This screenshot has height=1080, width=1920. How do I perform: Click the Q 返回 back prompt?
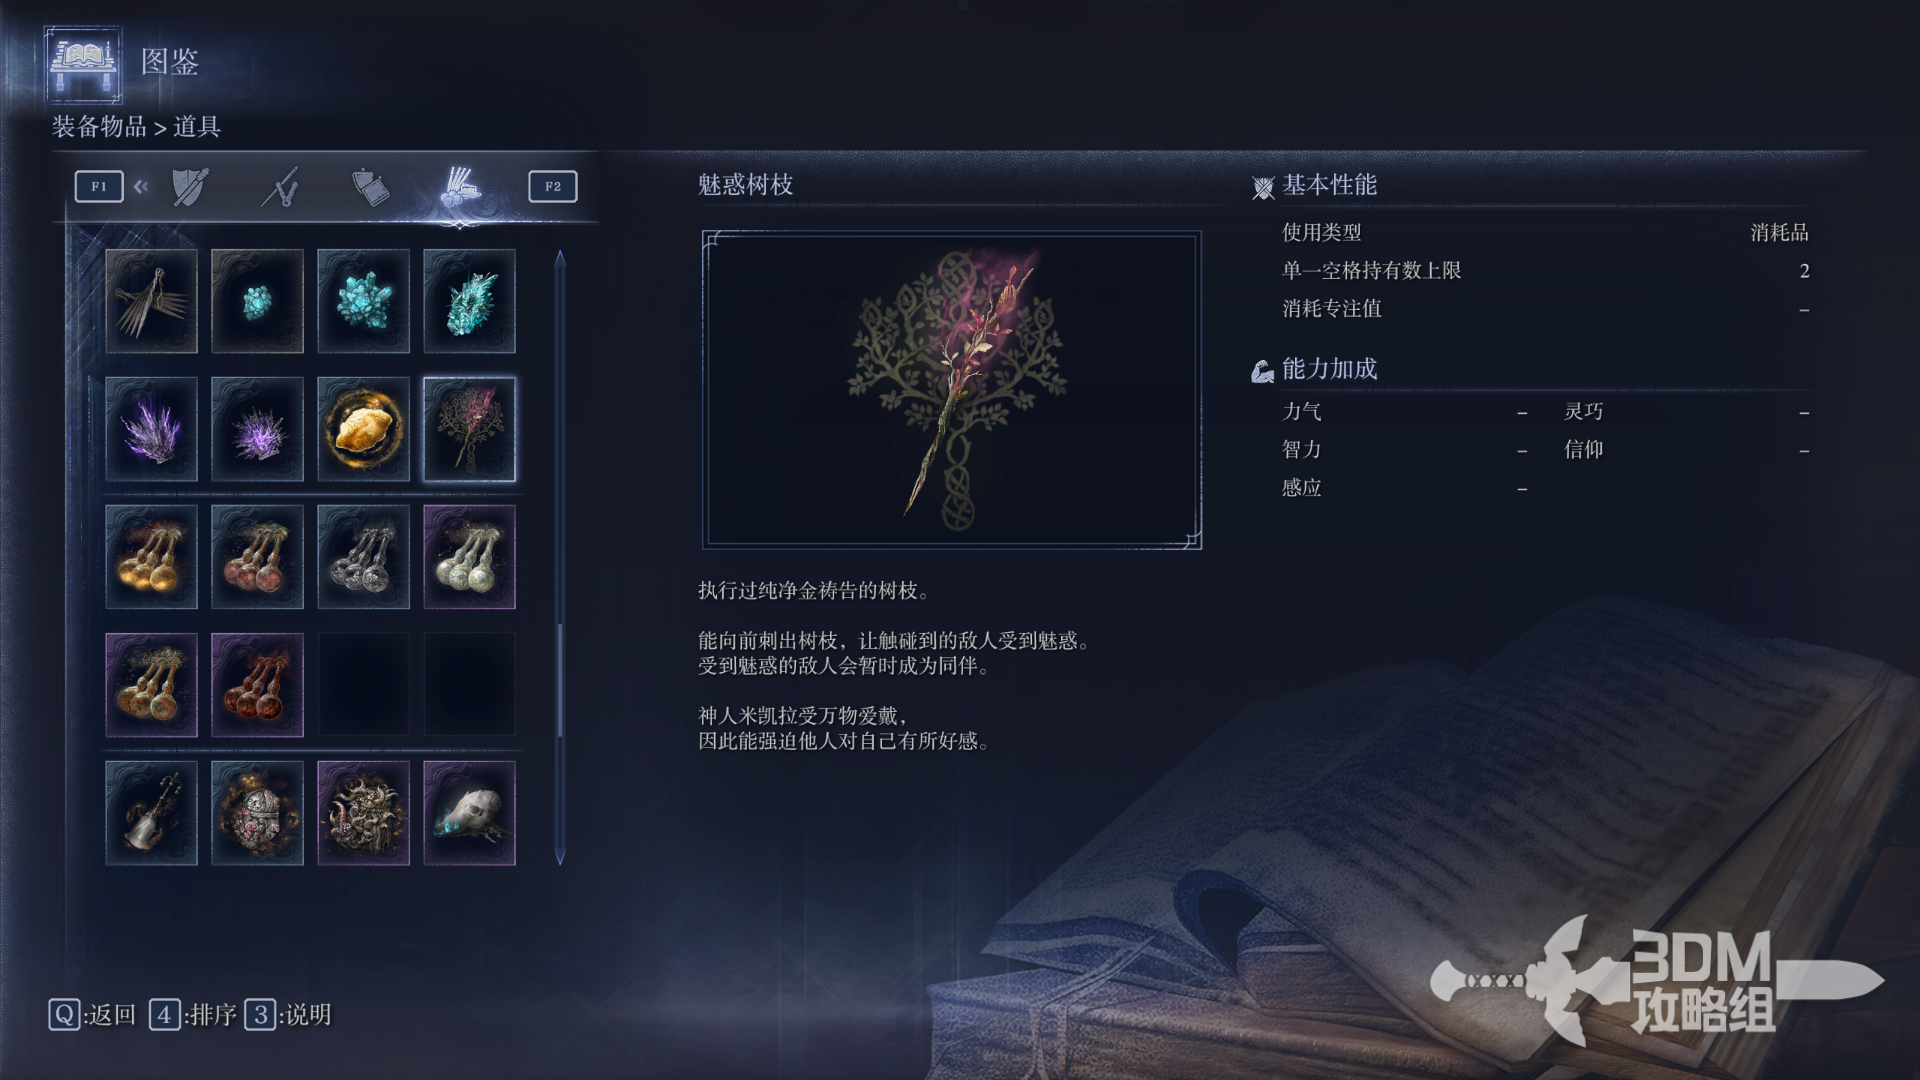pos(92,1015)
